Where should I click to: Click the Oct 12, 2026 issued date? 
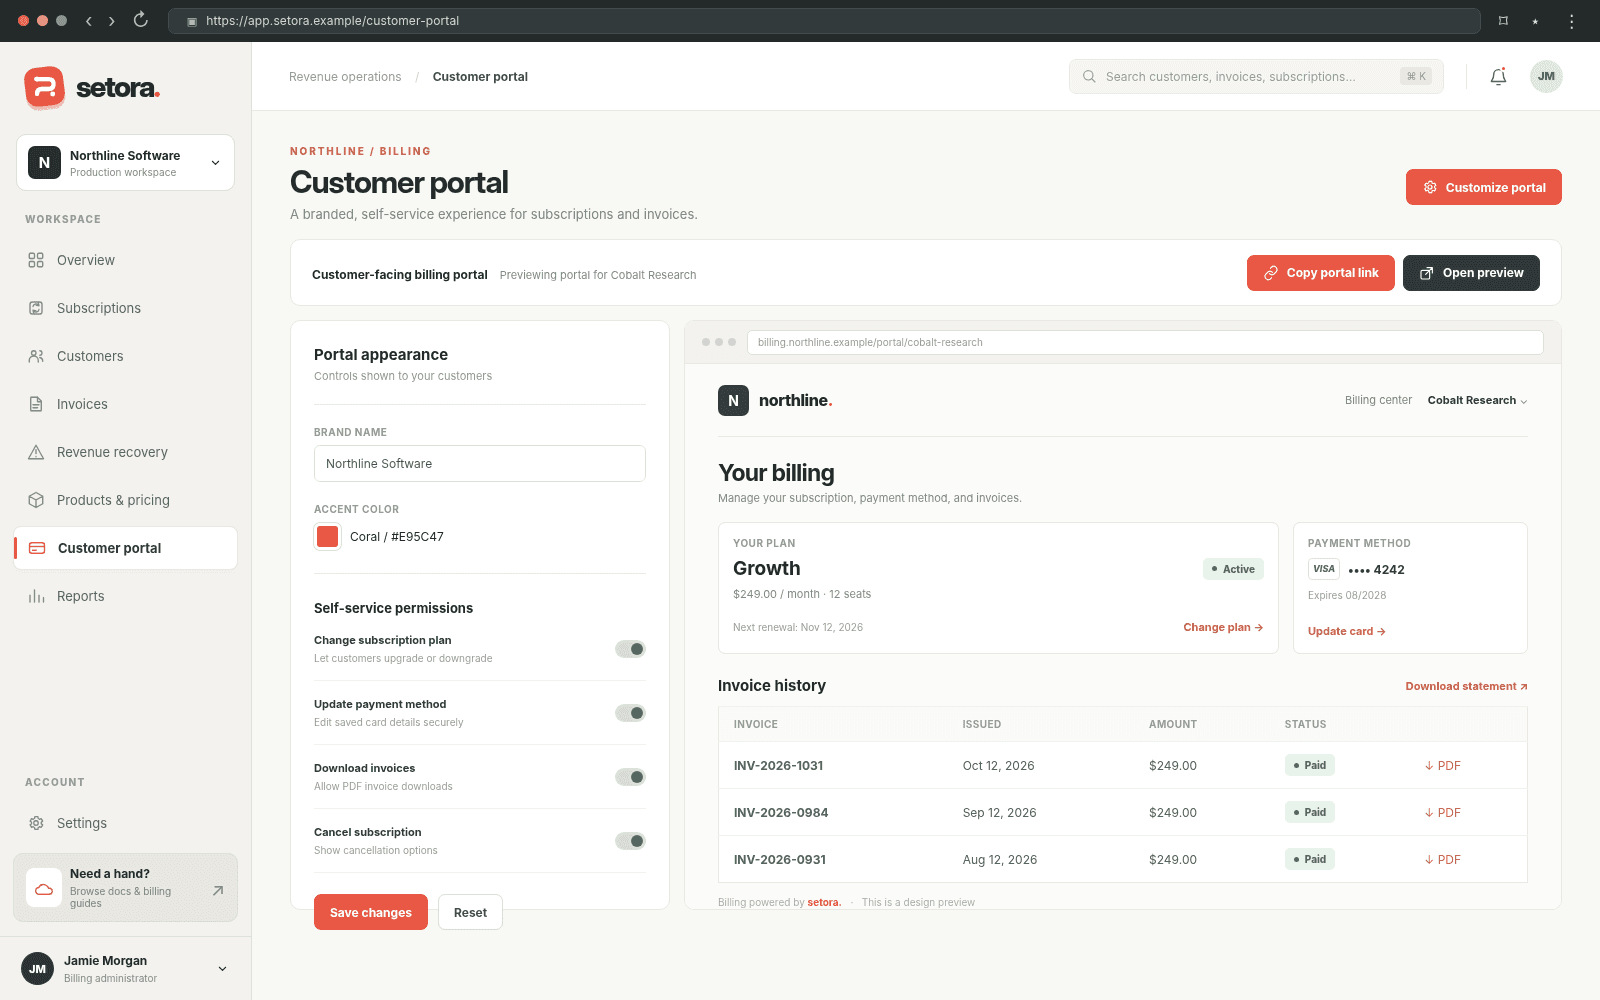coord(998,766)
